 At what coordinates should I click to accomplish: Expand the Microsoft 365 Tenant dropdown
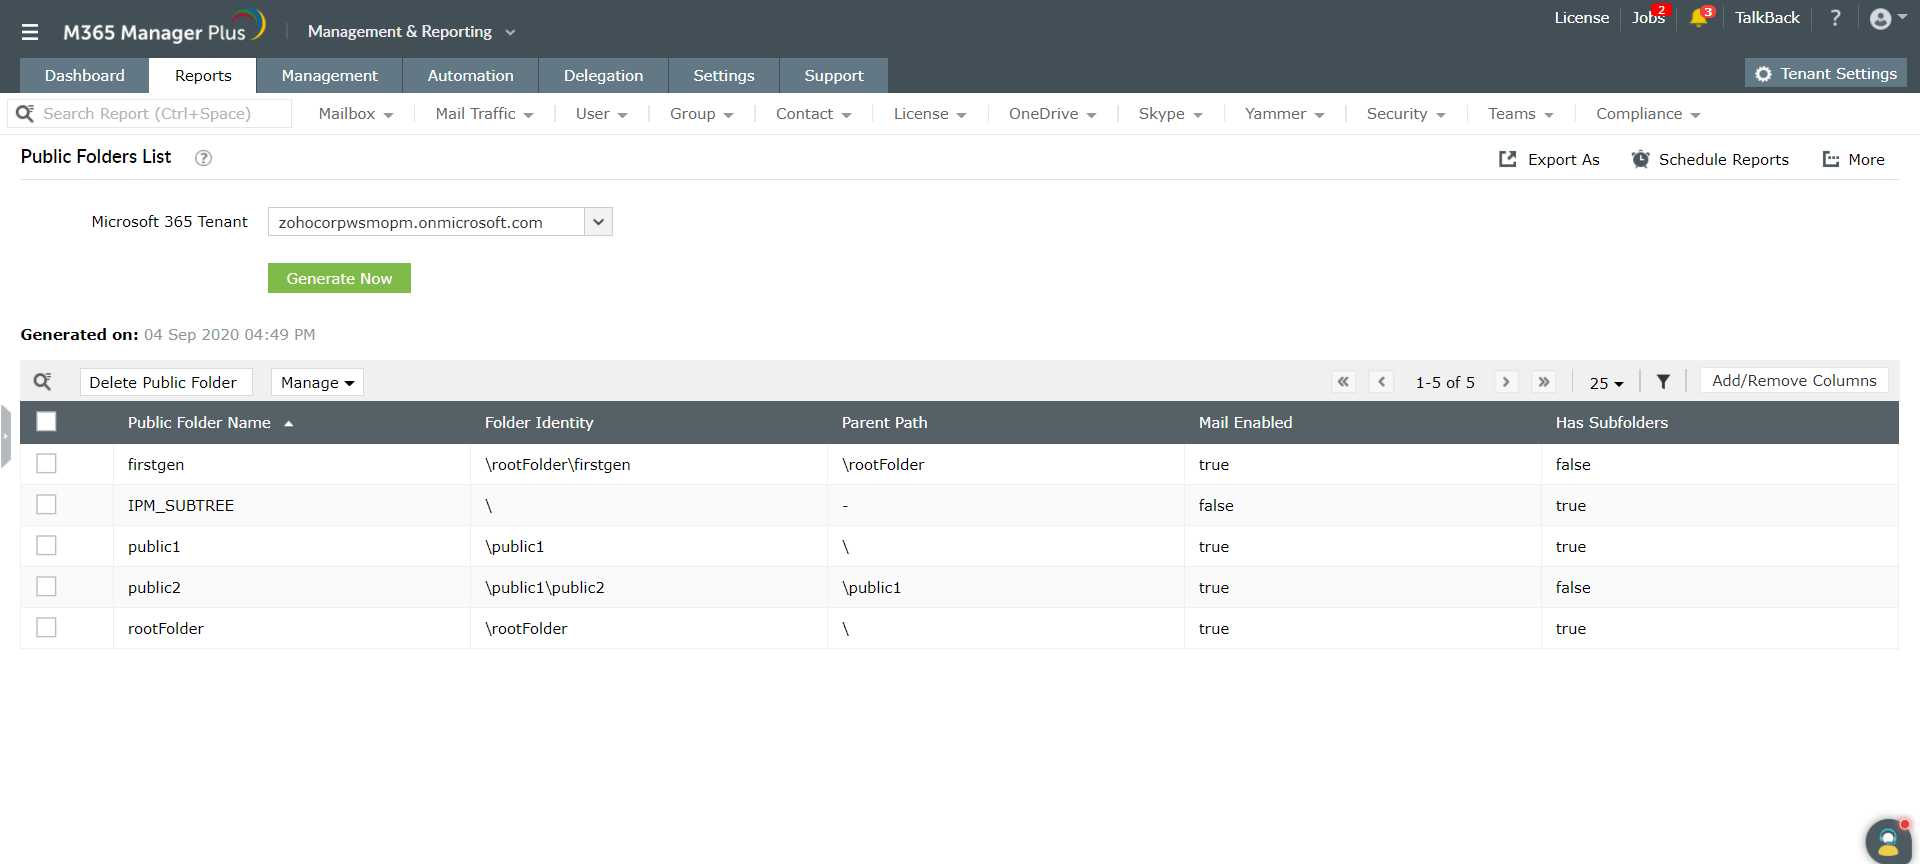tap(598, 222)
